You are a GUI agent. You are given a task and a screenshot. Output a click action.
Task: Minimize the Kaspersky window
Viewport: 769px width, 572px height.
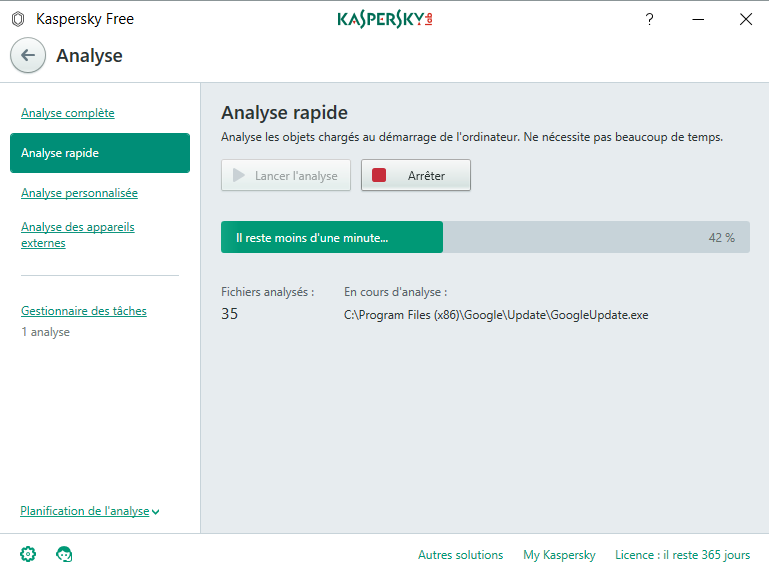pos(697,19)
